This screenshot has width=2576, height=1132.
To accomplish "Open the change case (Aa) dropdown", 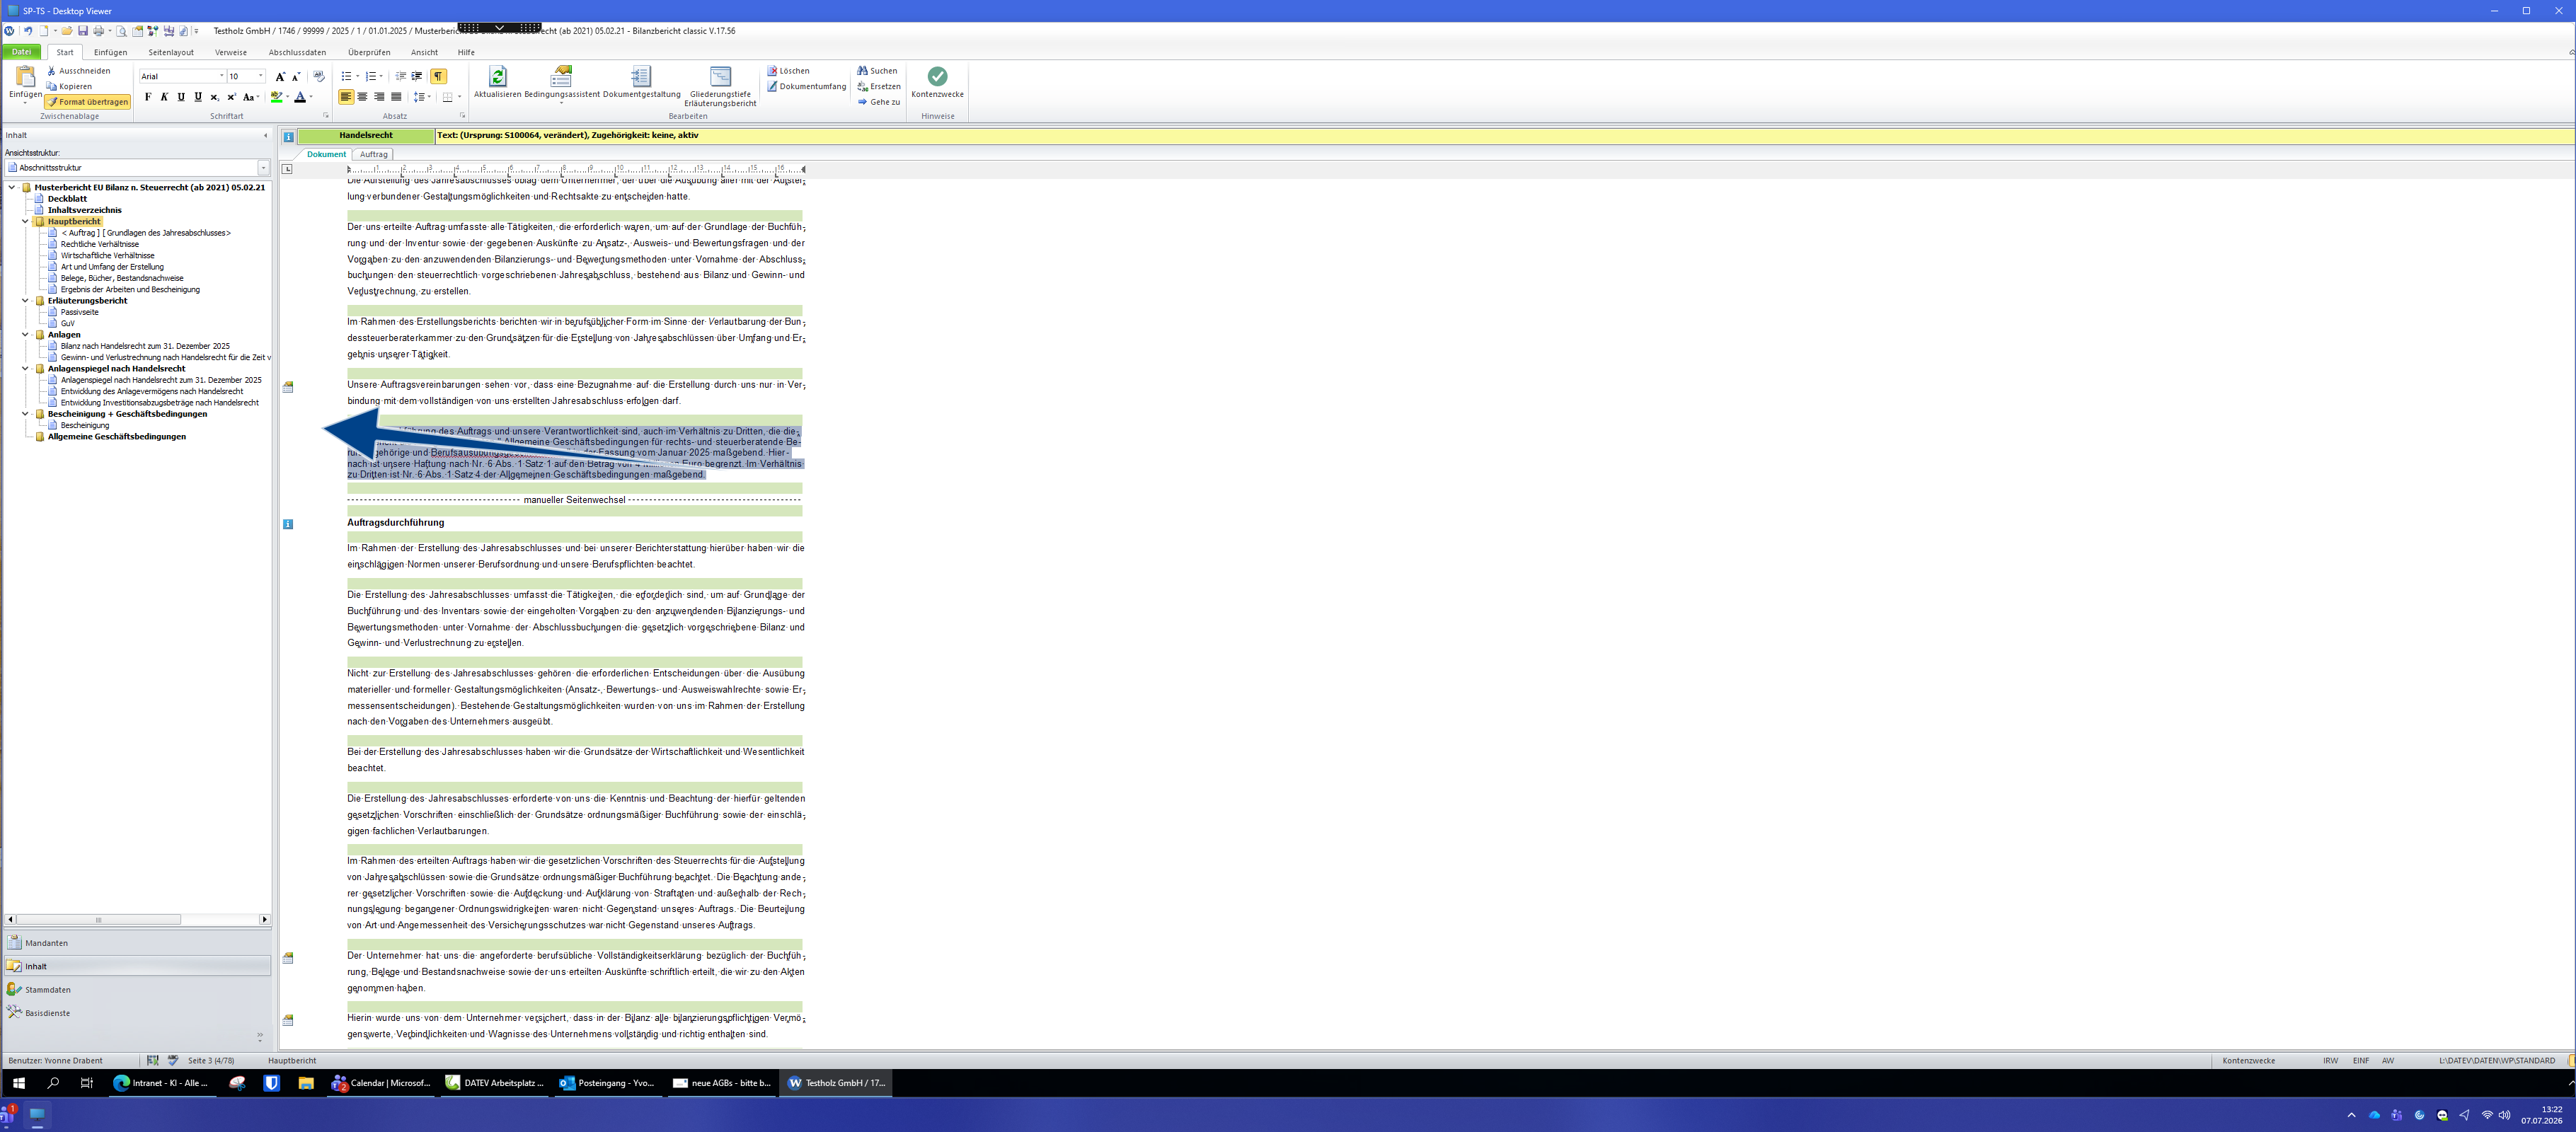I will point(251,97).
